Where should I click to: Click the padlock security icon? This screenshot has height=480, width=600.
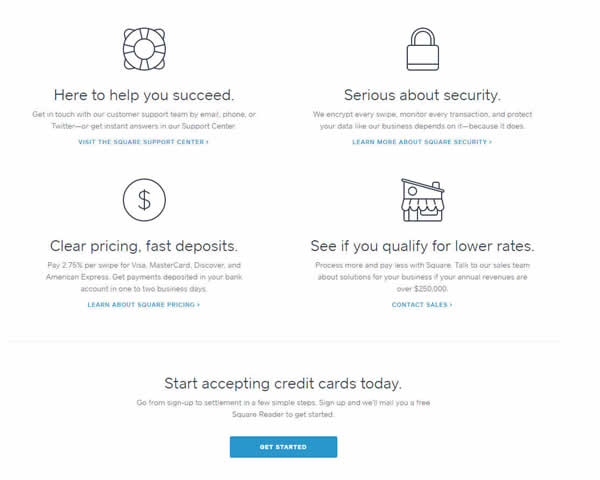click(x=422, y=49)
